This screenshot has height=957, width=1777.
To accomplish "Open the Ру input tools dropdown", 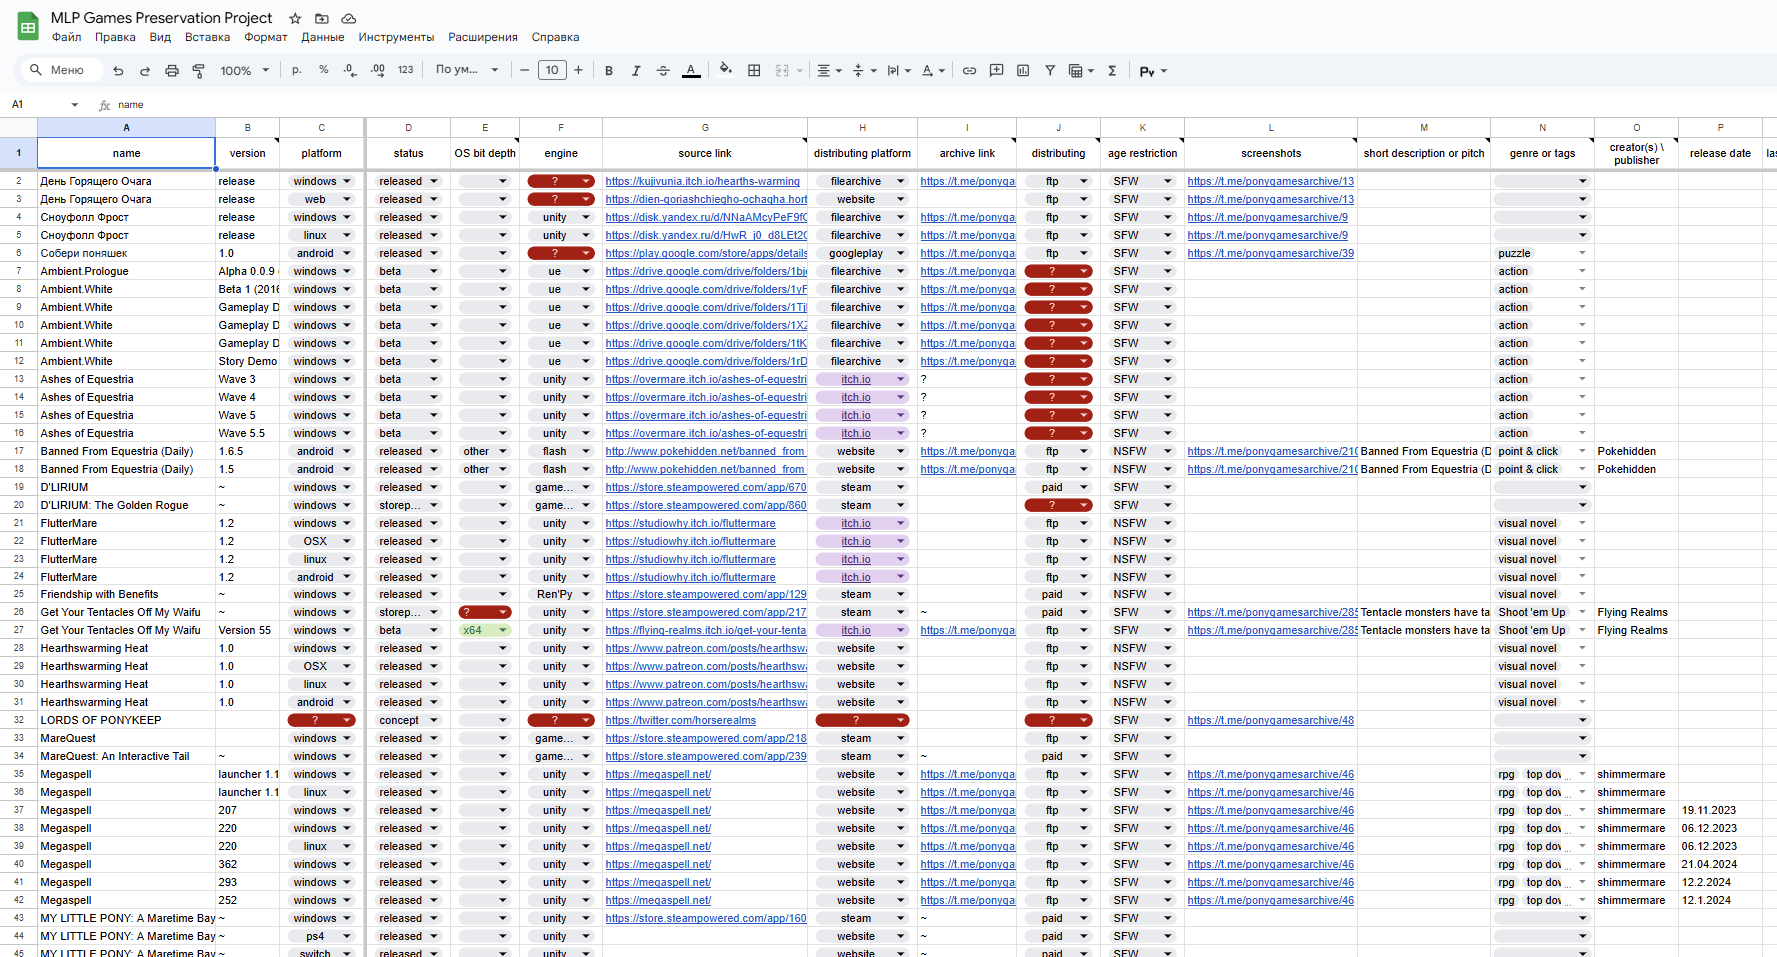I will coord(1153,70).
